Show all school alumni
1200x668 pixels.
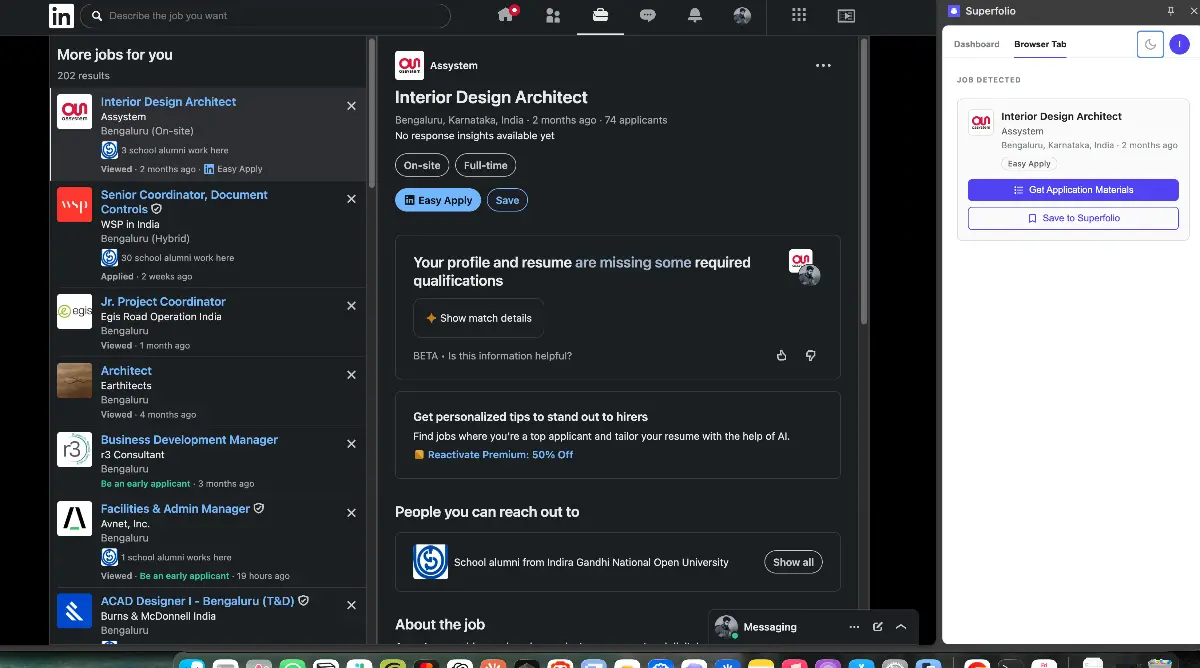click(794, 562)
